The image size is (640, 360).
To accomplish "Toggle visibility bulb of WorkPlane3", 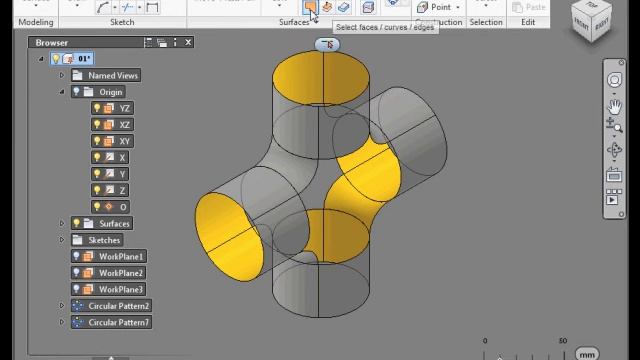I will (76, 289).
